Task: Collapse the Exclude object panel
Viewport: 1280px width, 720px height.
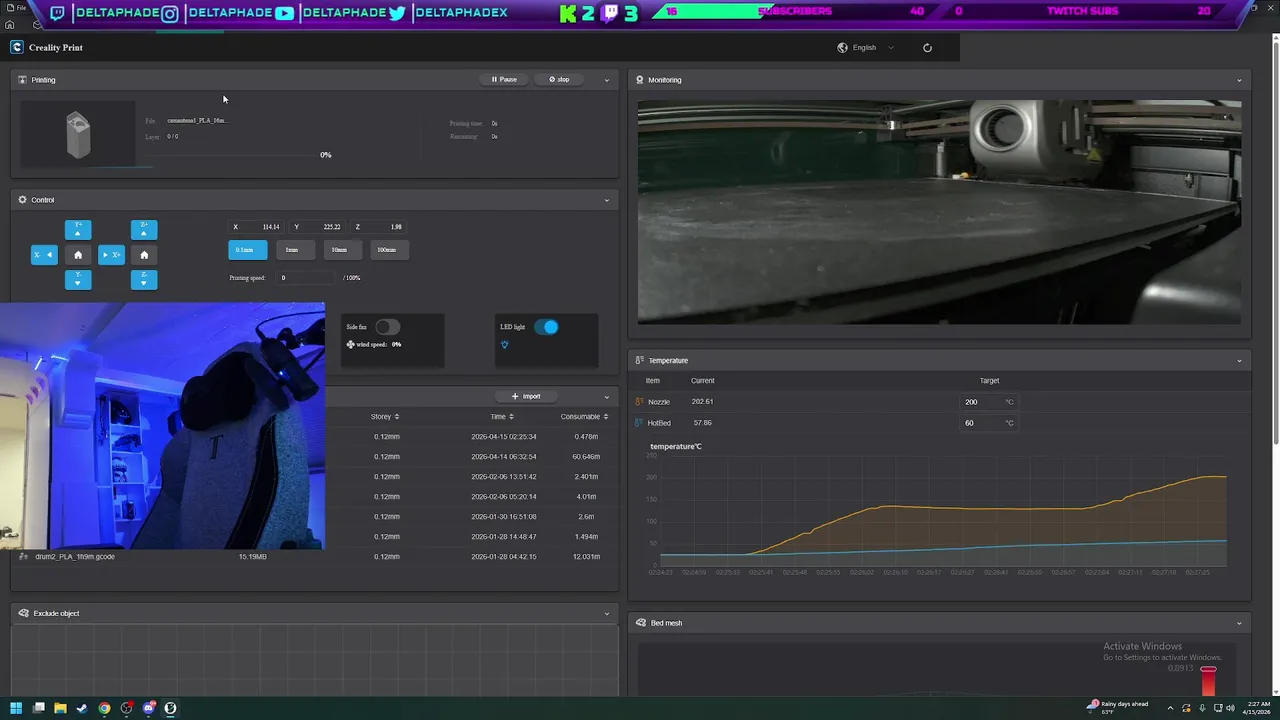Action: [606, 613]
